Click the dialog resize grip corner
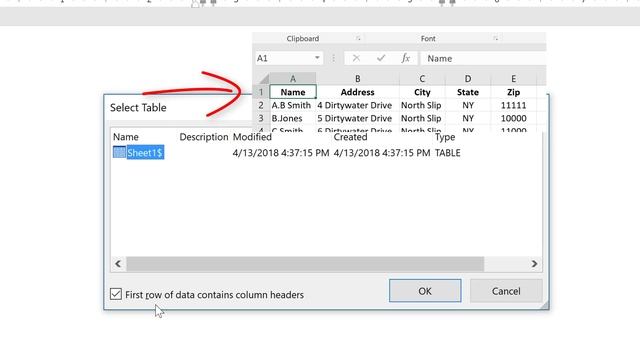640x360 pixels. point(545,305)
